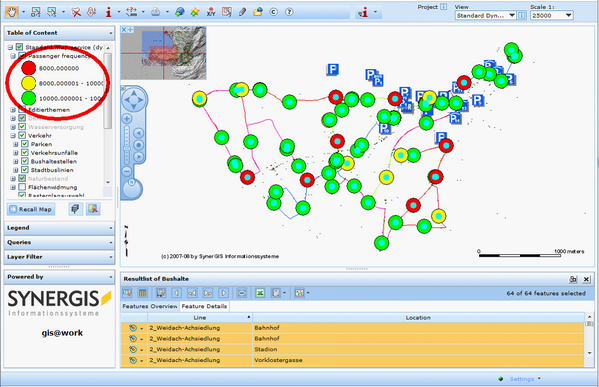Toggle the Verkehrsunfälle layer checkbox
Screen dimensions: 599x387
25,152
